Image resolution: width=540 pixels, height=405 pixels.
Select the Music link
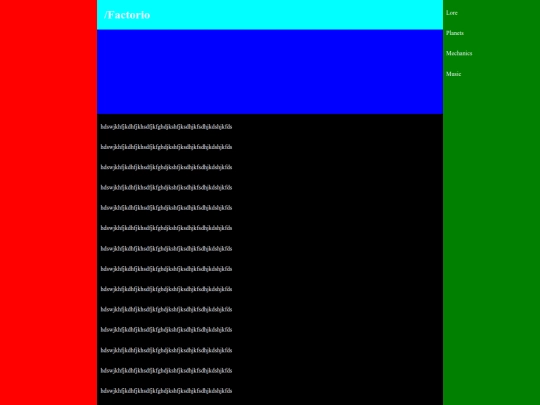click(x=453, y=74)
